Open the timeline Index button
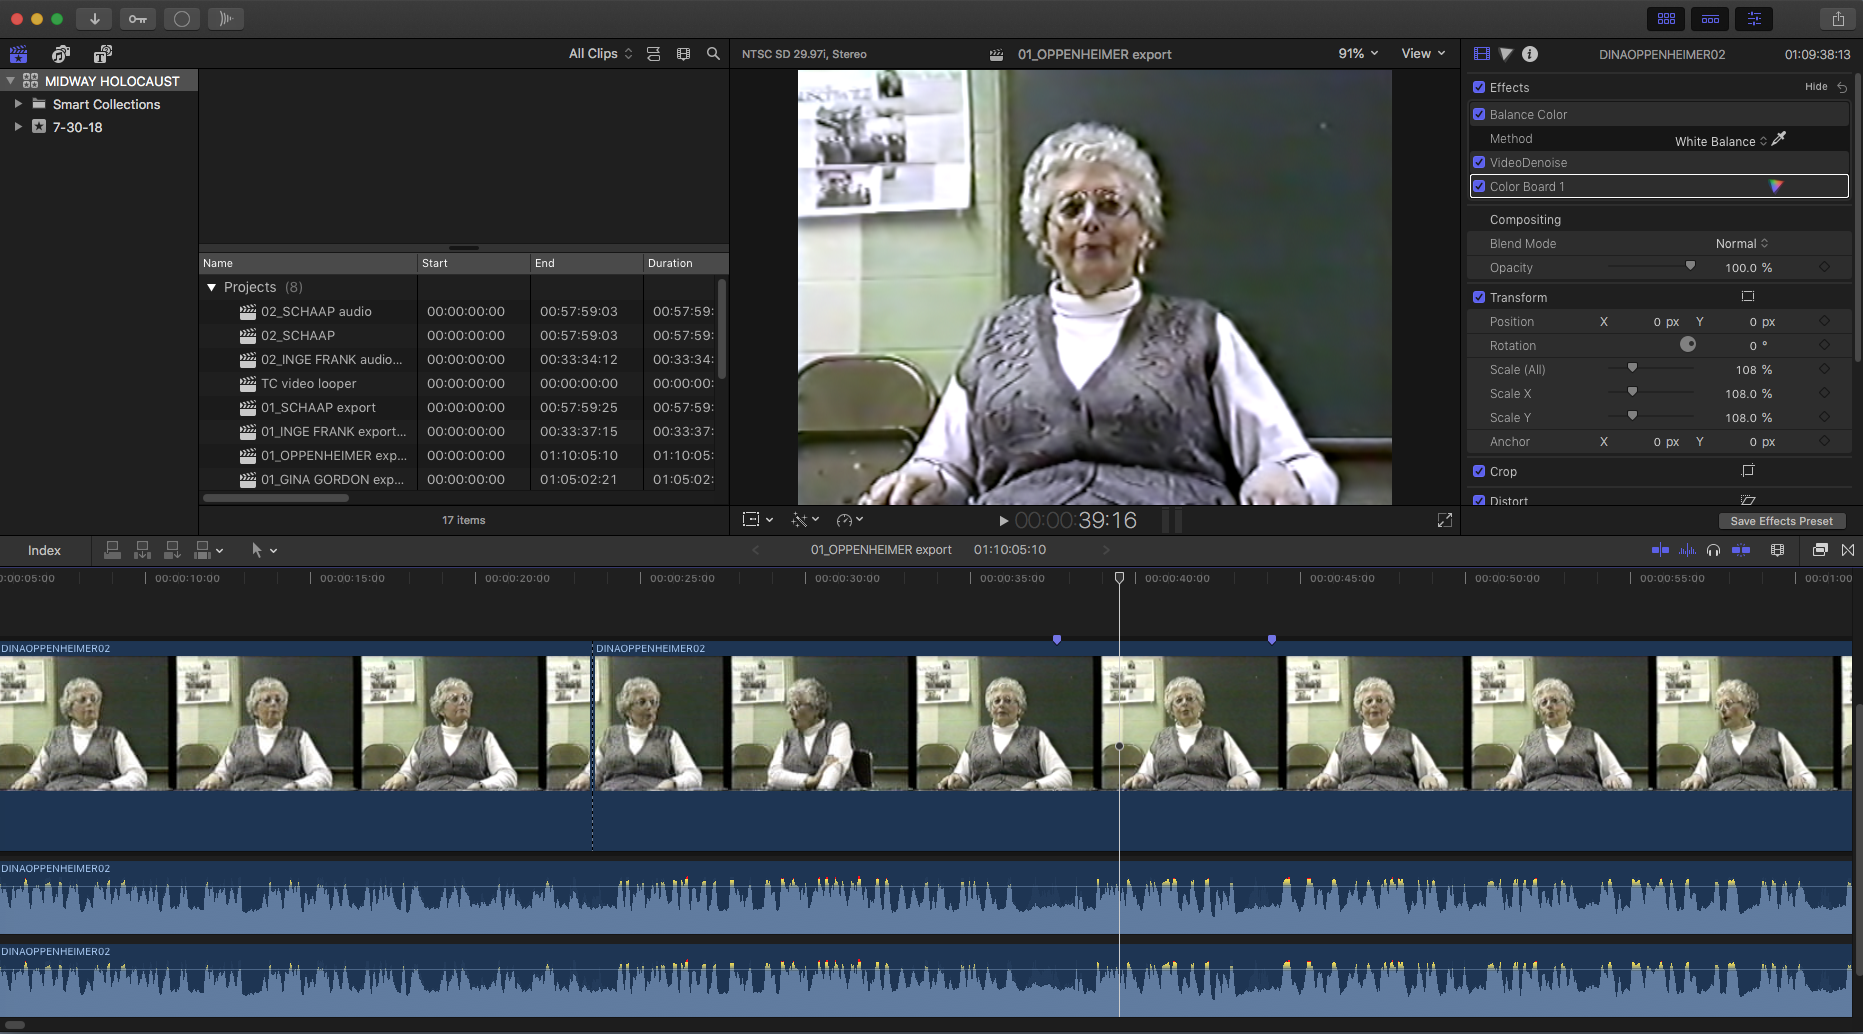This screenshot has width=1863, height=1034. [x=44, y=550]
